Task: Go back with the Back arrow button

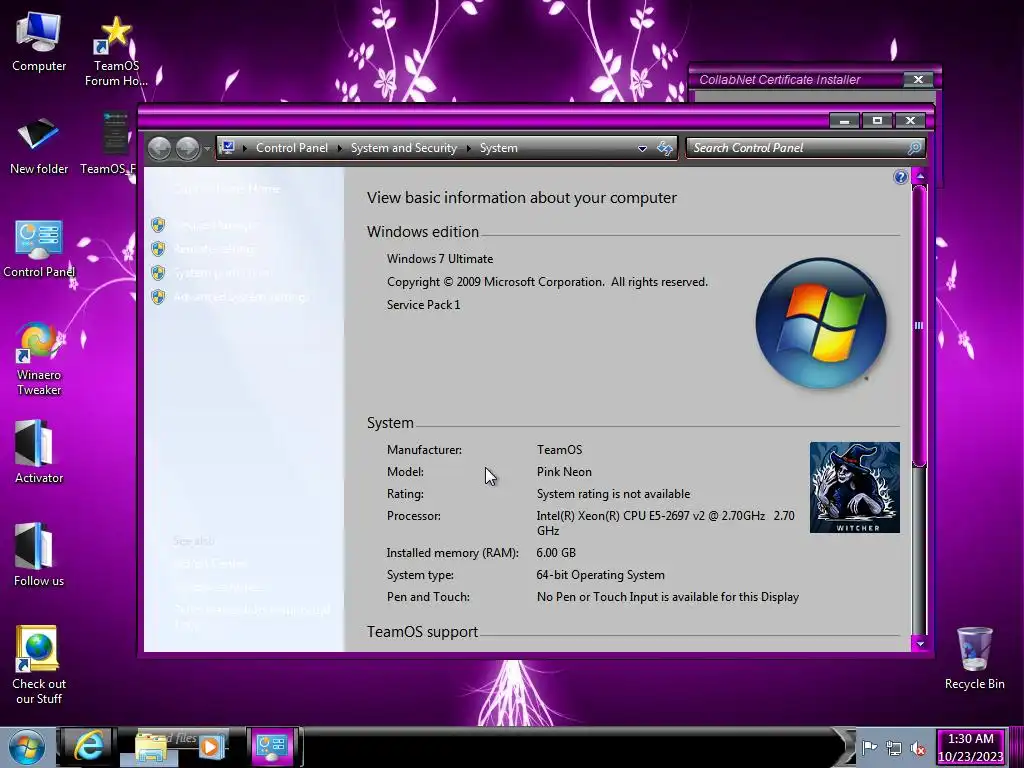Action: [x=159, y=148]
